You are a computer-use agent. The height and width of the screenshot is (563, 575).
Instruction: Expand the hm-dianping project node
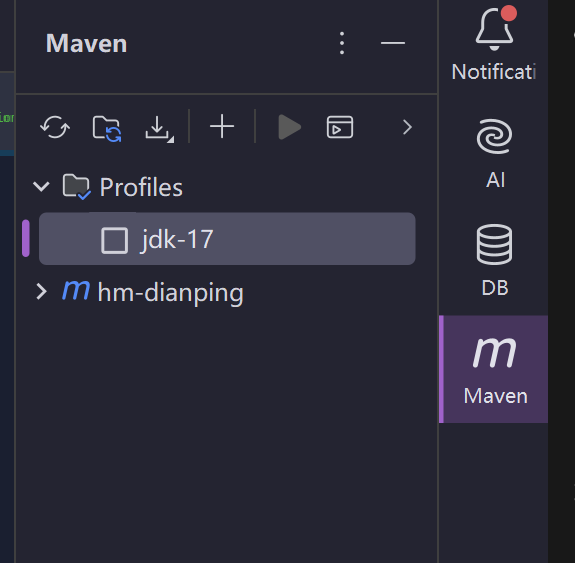(41, 292)
